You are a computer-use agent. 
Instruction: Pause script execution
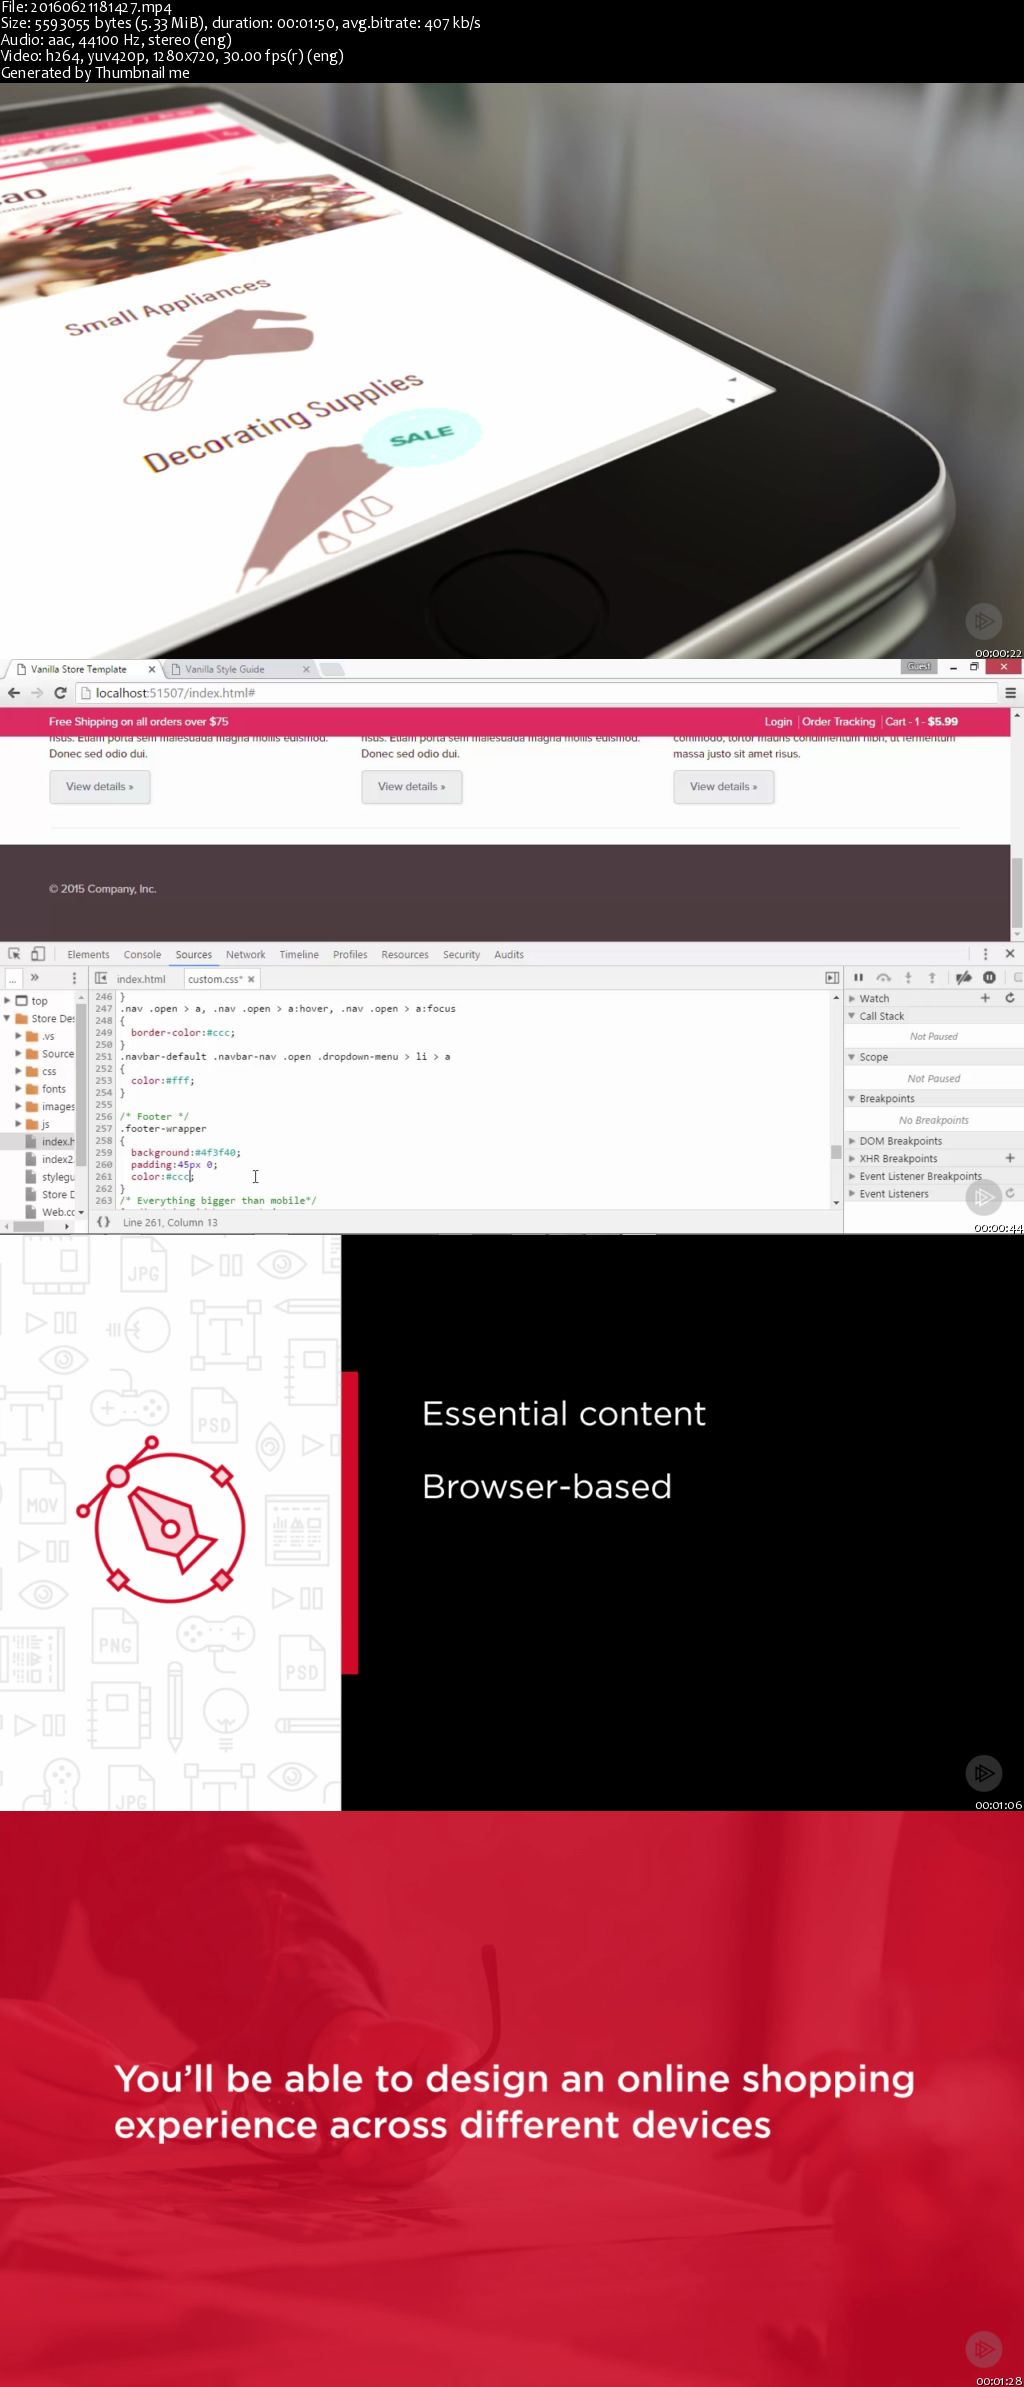858,978
